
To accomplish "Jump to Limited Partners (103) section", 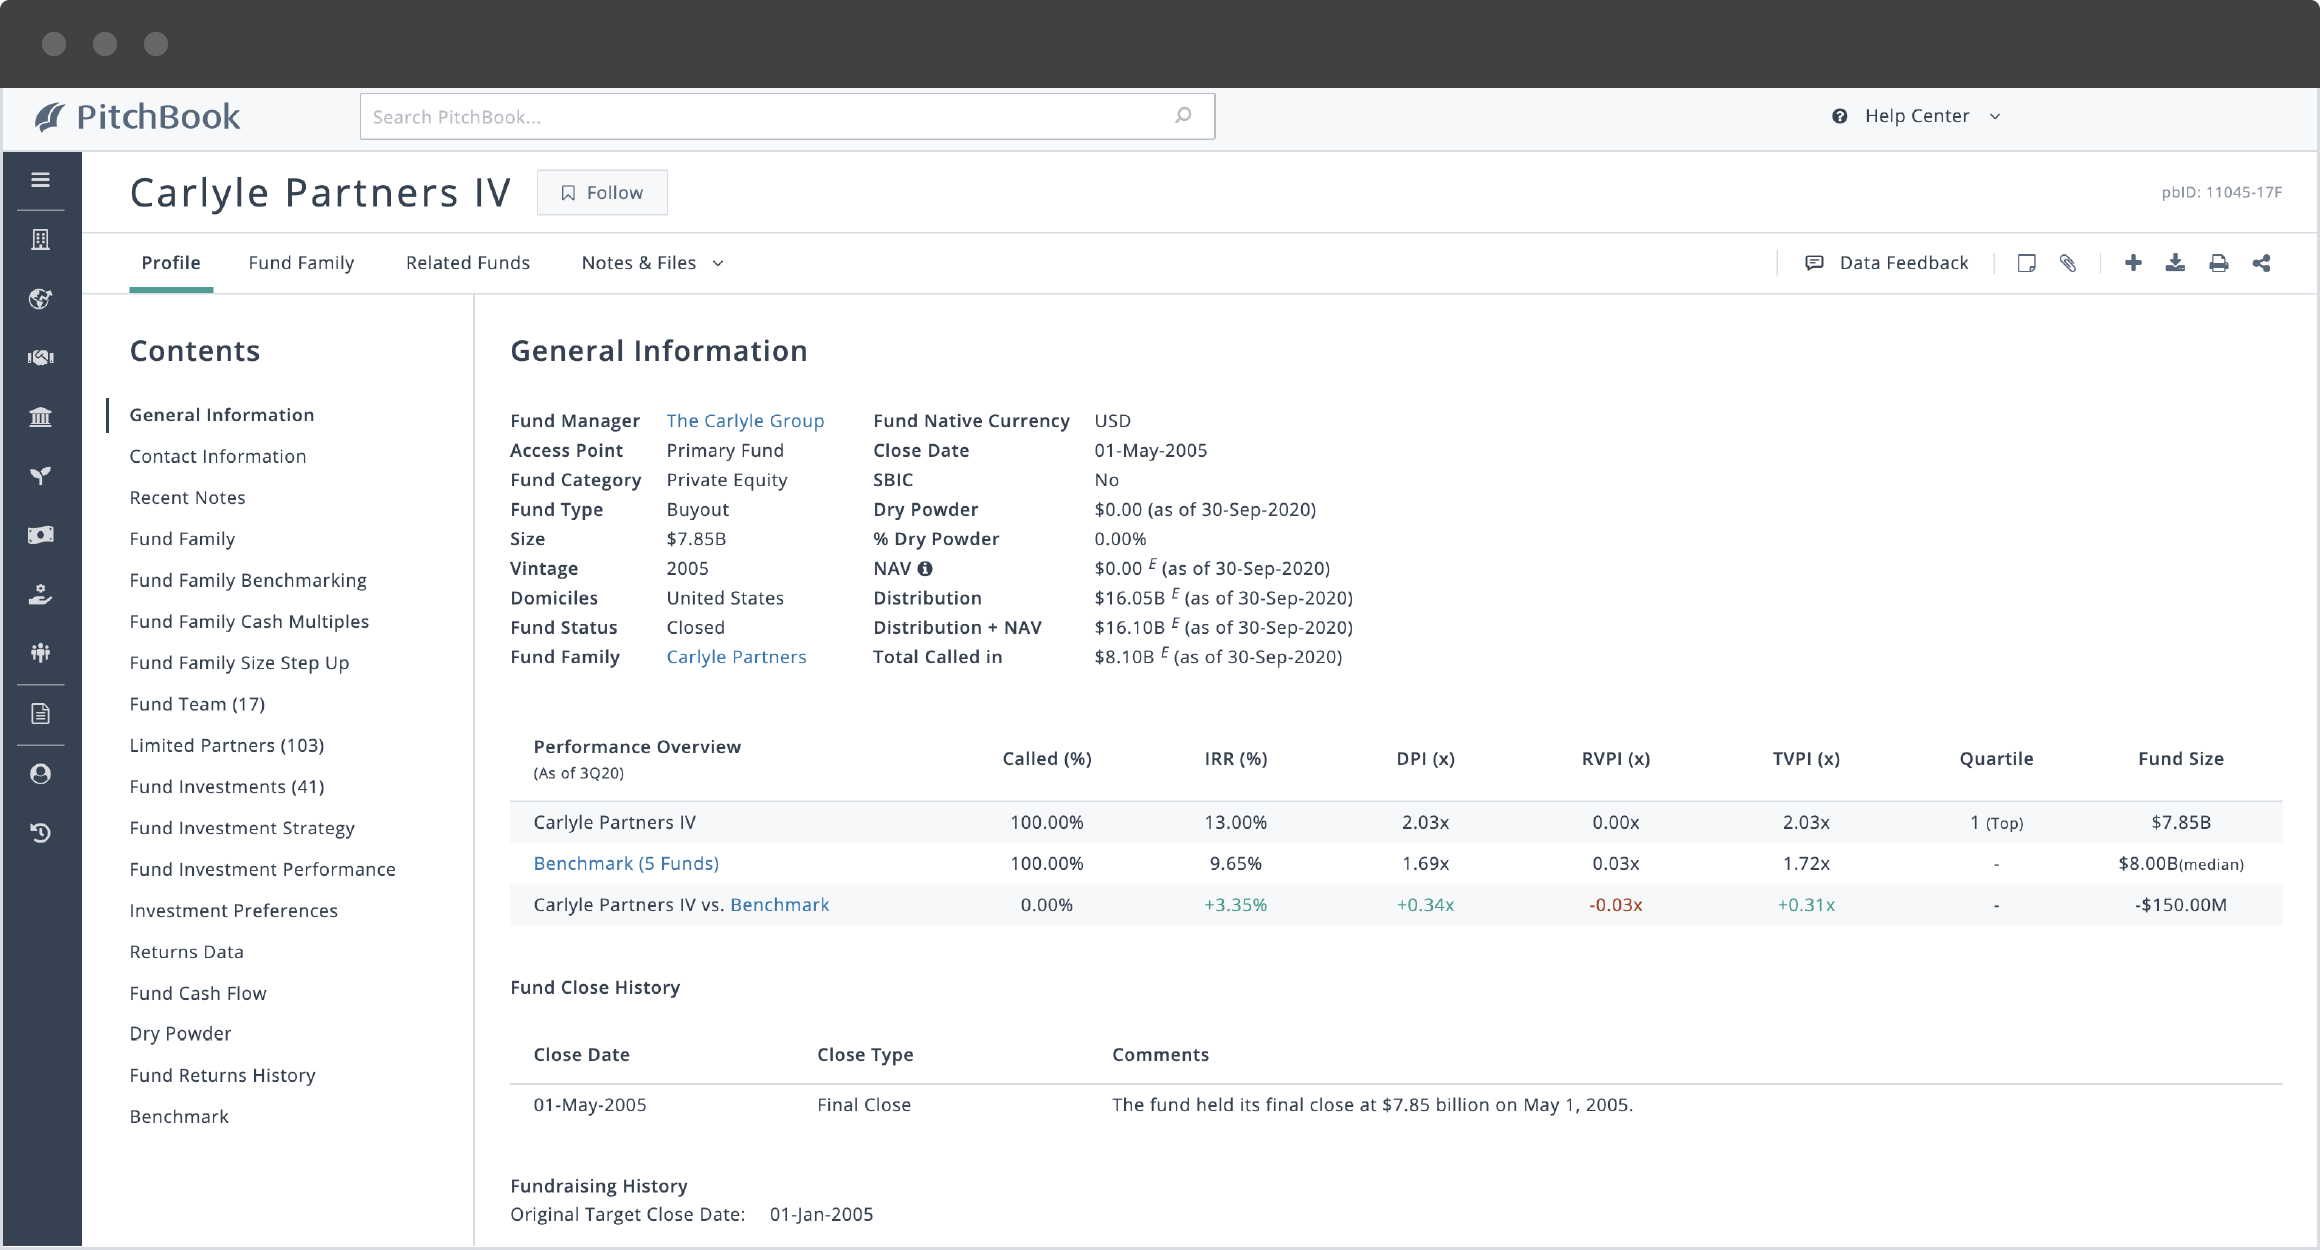I will pyautogui.click(x=227, y=745).
